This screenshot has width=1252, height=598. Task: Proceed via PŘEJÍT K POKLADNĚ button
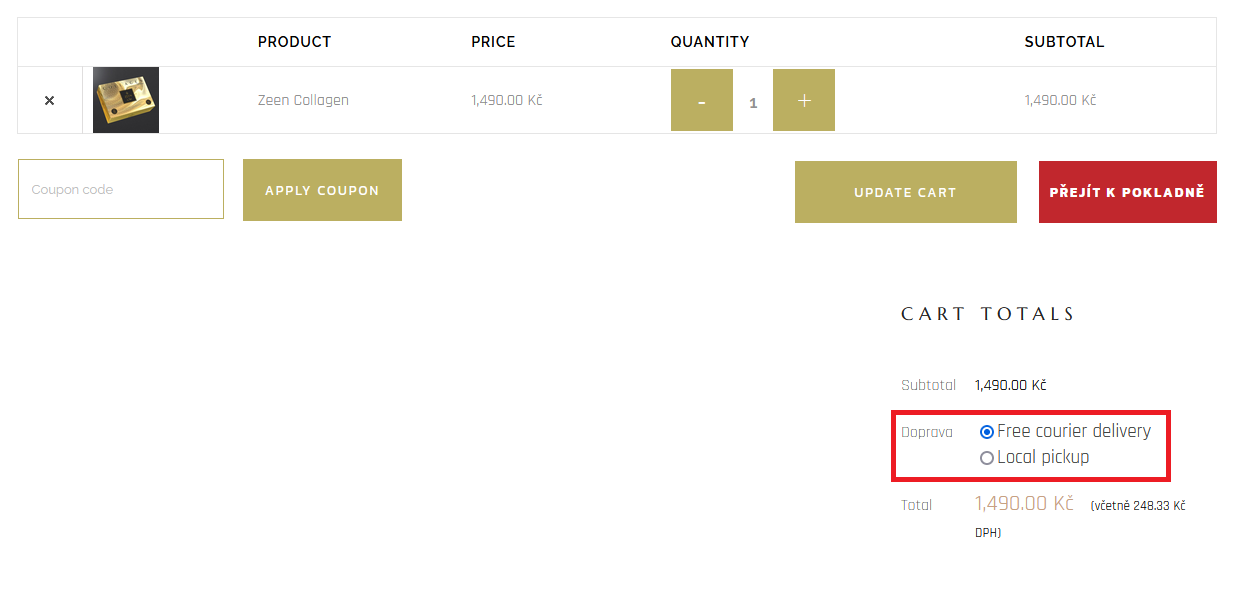pos(1128,192)
